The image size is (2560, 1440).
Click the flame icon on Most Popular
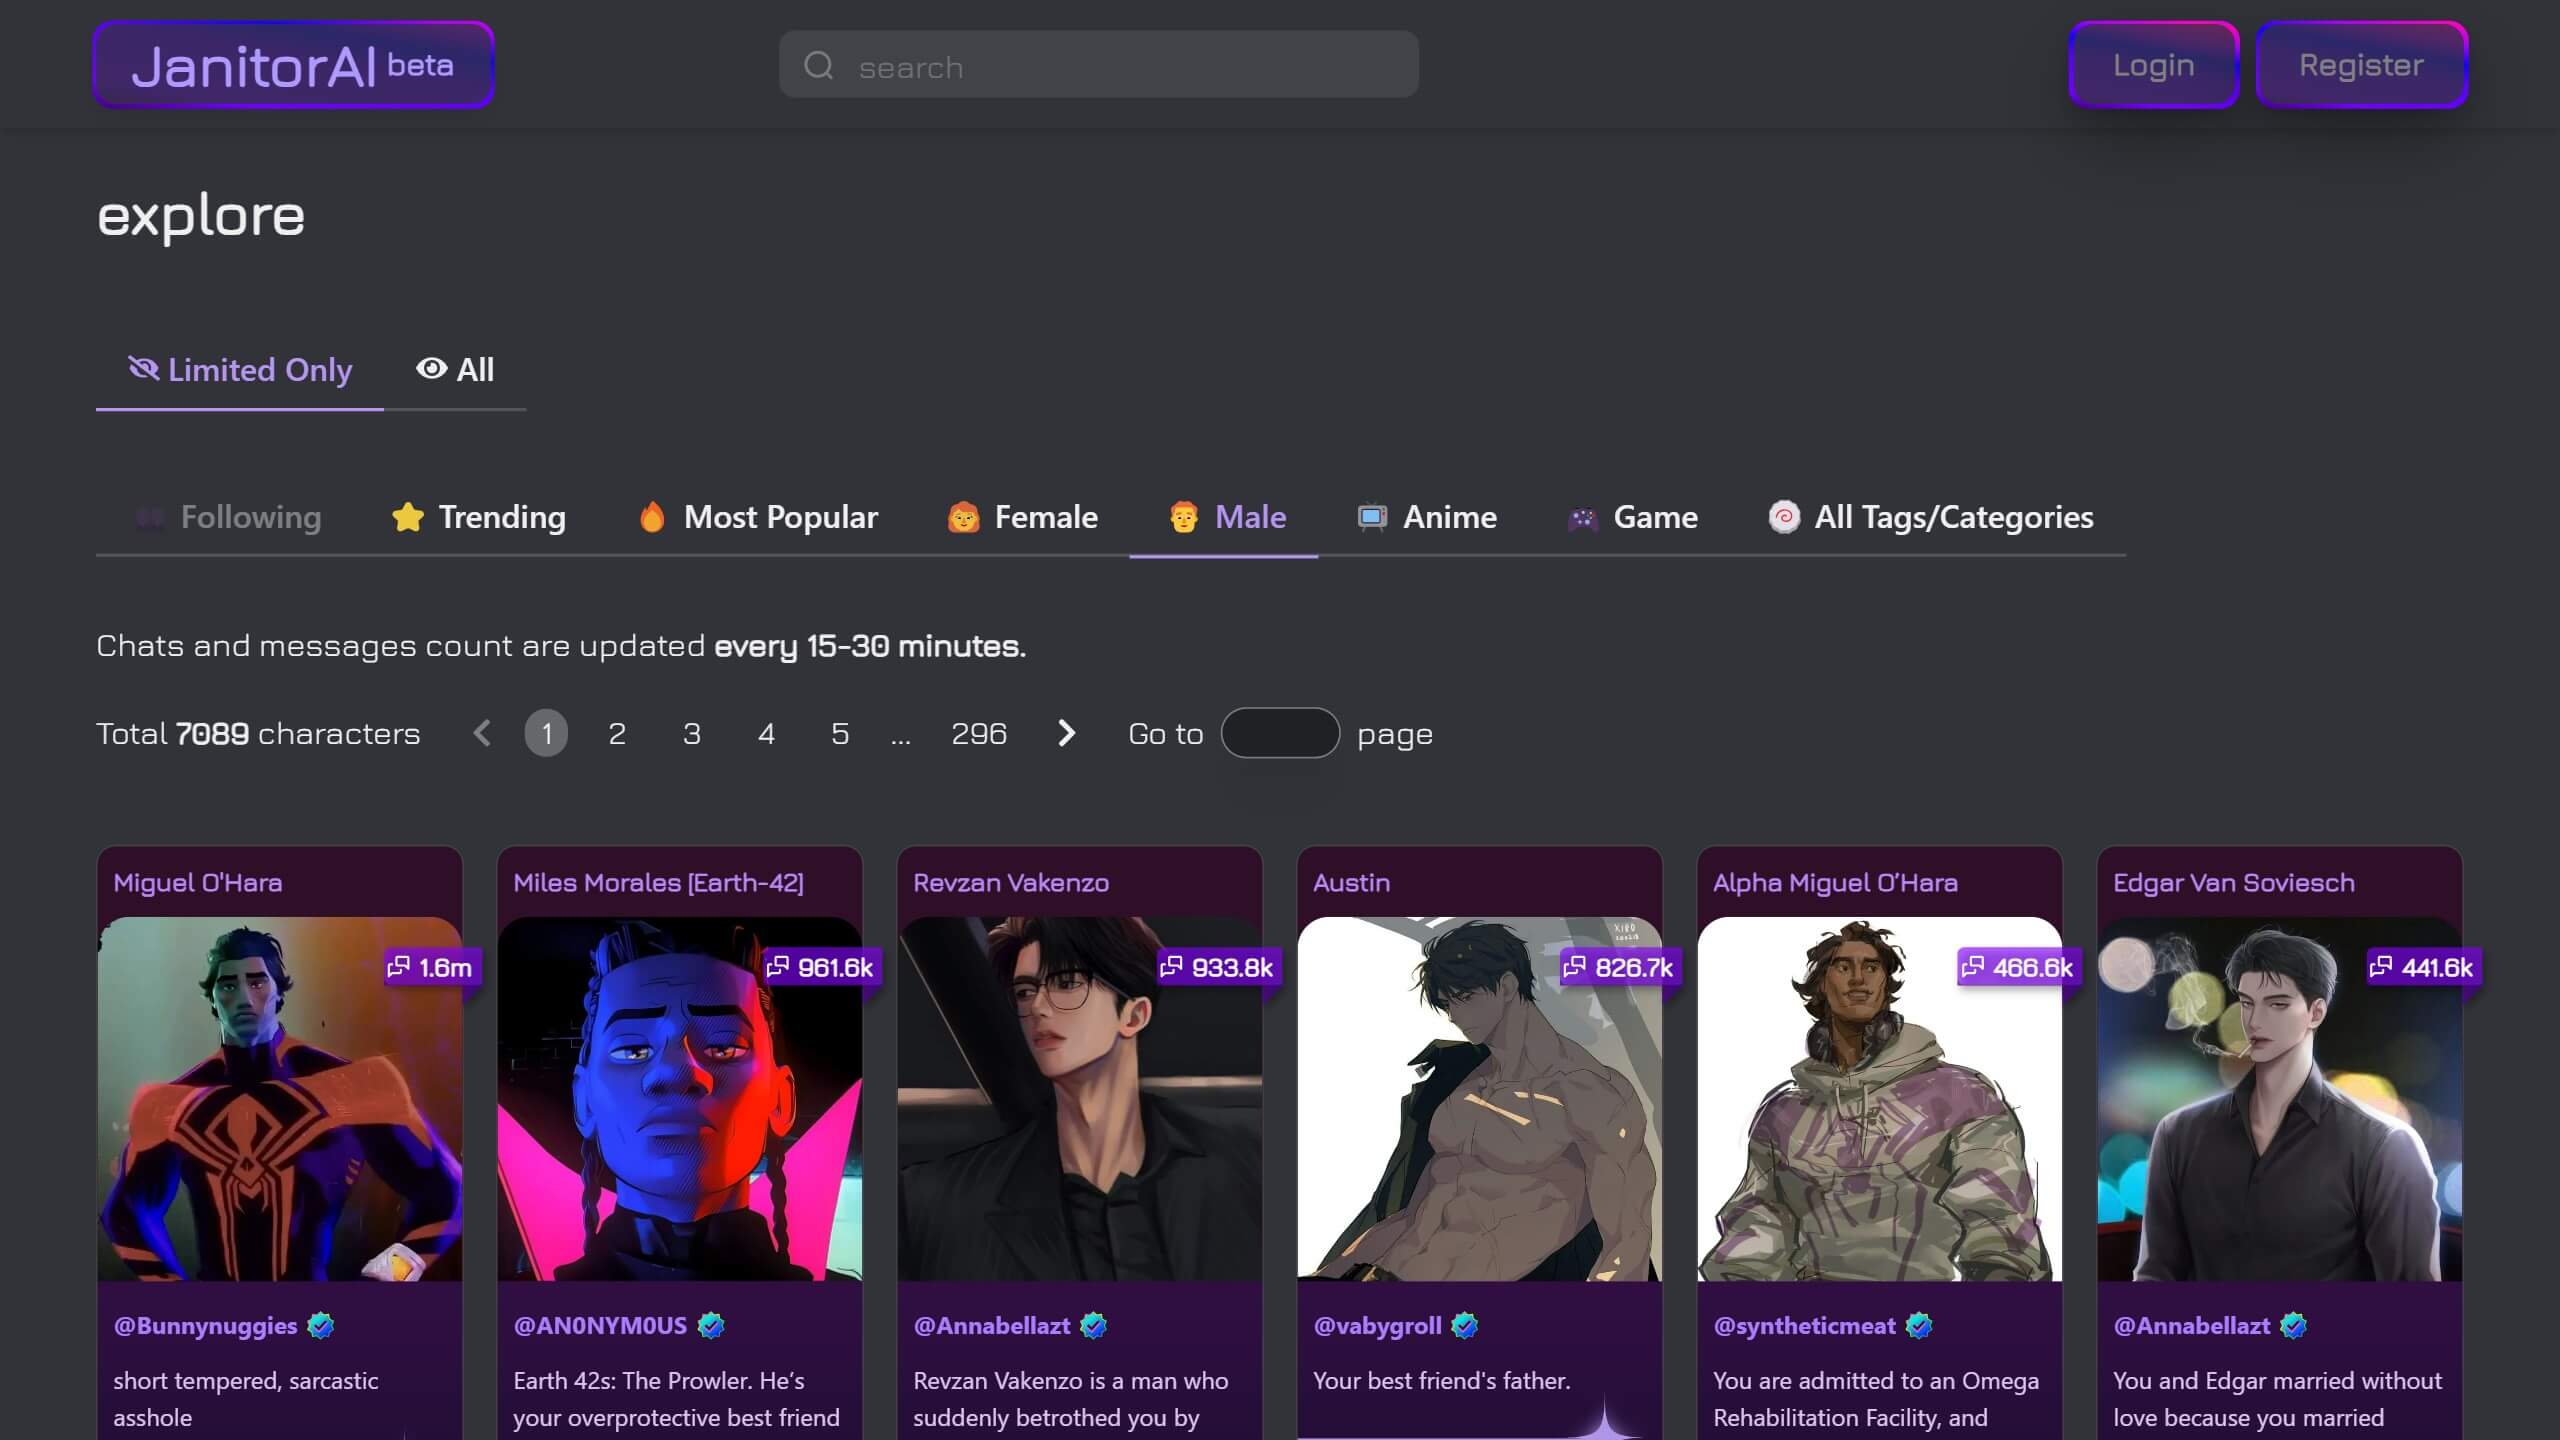pyautogui.click(x=652, y=517)
